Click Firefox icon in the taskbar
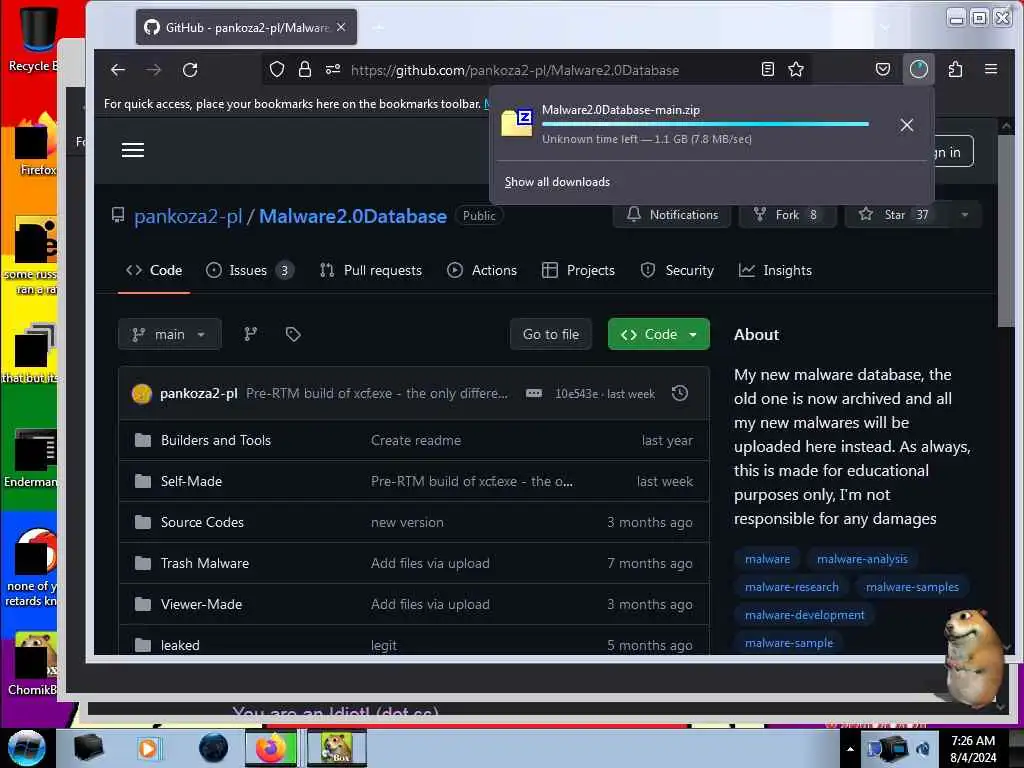Image resolution: width=1024 pixels, height=768 pixels. [271, 748]
